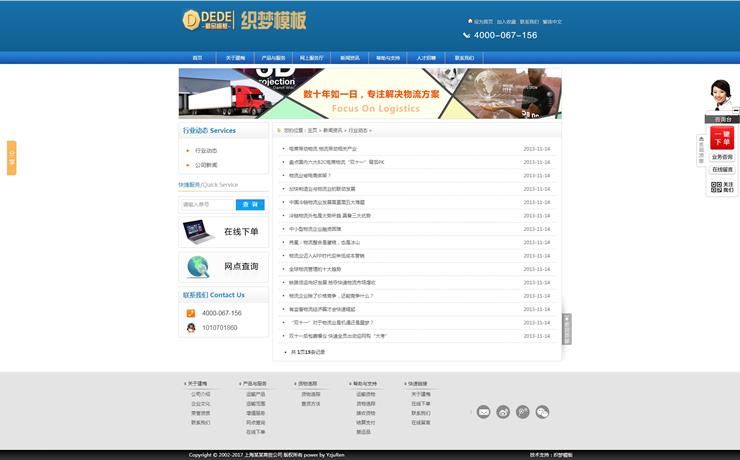This screenshot has height=460, width=740.
Task: Select 公司新闻 in the sidebar list
Action: click(206, 165)
